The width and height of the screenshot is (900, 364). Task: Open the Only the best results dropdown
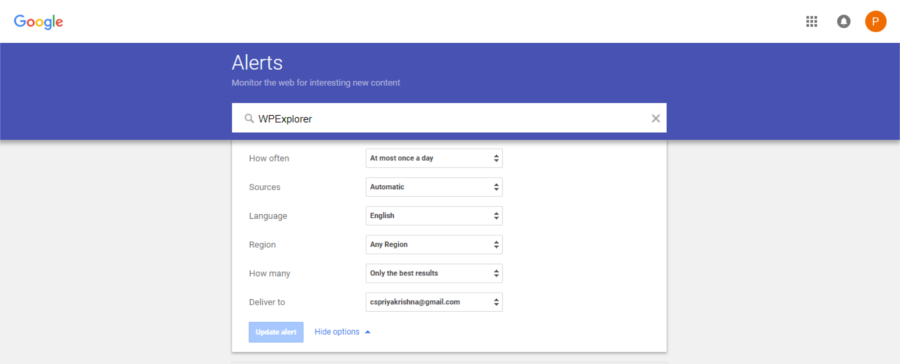434,273
